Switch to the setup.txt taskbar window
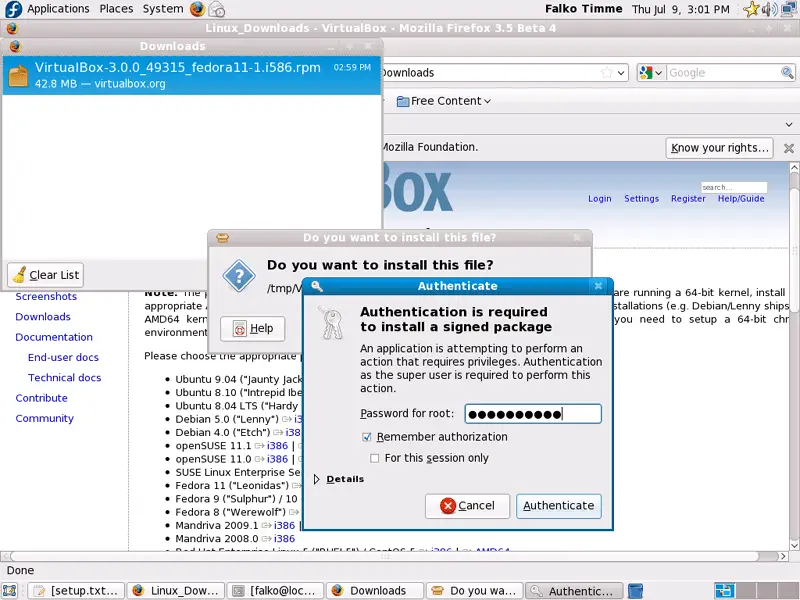Viewport: 800px width, 600px height. [76, 591]
